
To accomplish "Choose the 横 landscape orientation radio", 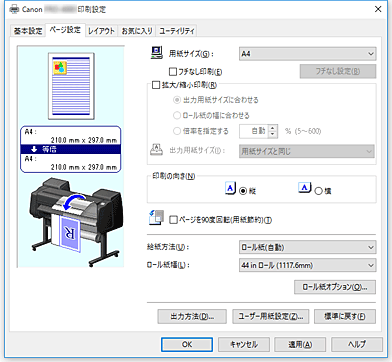I will [318, 191].
